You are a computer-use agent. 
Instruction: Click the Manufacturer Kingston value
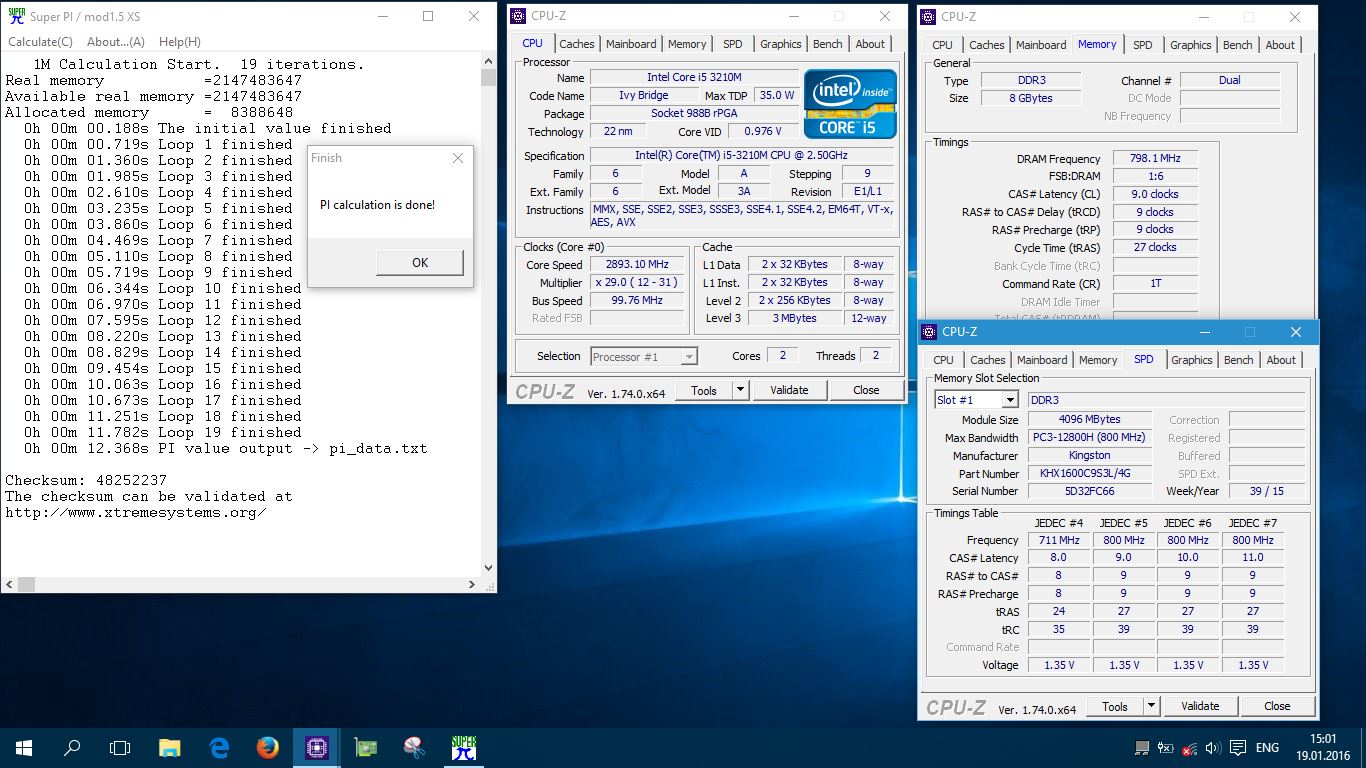(x=1088, y=456)
